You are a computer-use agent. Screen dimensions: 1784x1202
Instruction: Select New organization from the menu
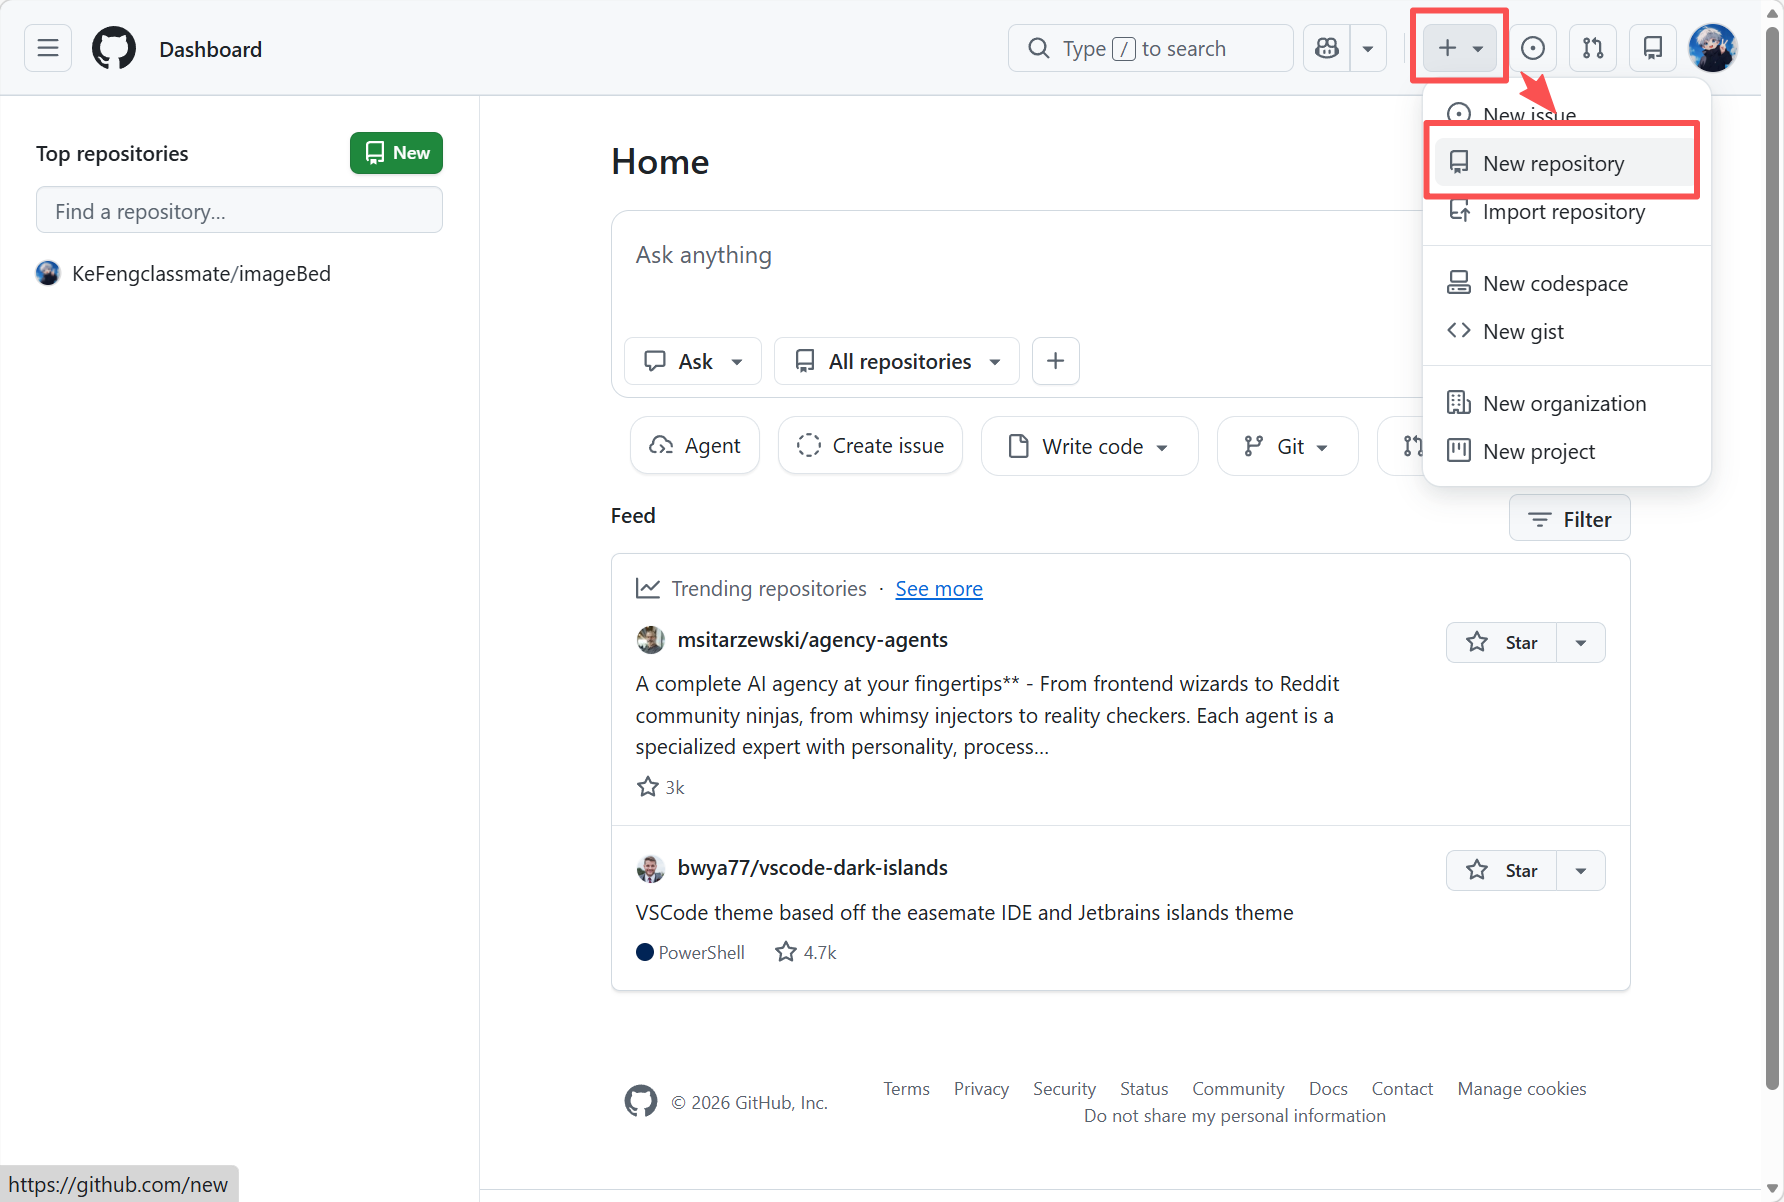pyautogui.click(x=1566, y=403)
